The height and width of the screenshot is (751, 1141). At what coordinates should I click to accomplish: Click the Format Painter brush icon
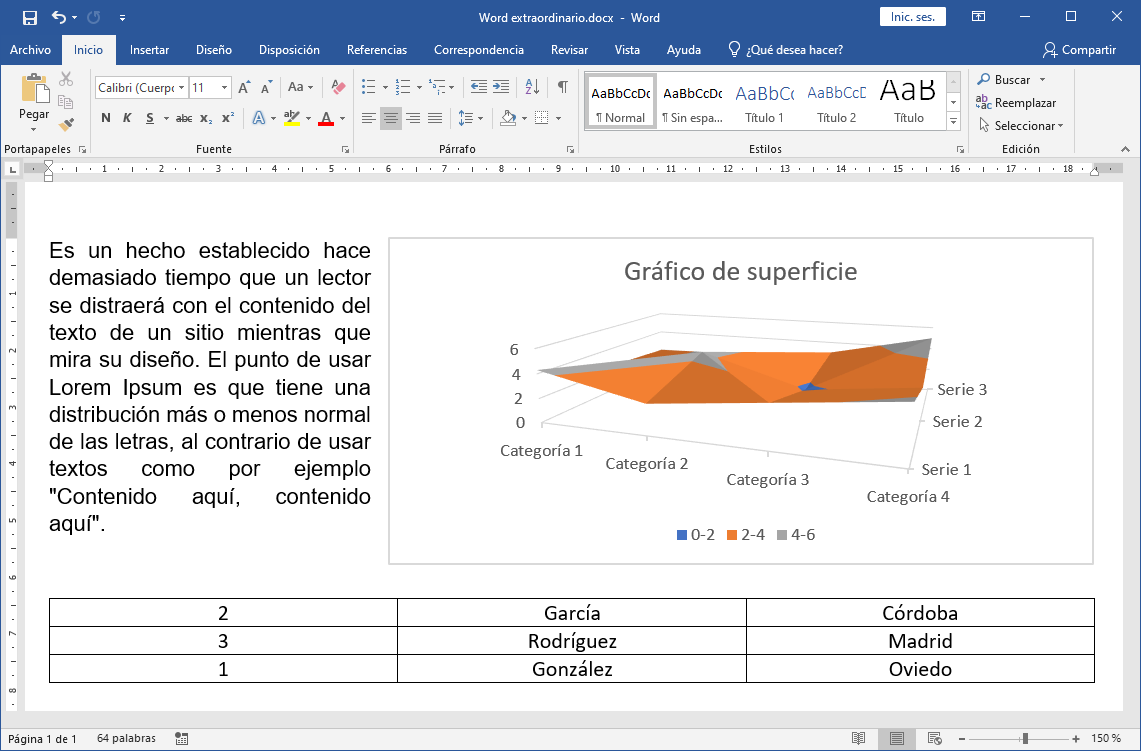coord(66,125)
